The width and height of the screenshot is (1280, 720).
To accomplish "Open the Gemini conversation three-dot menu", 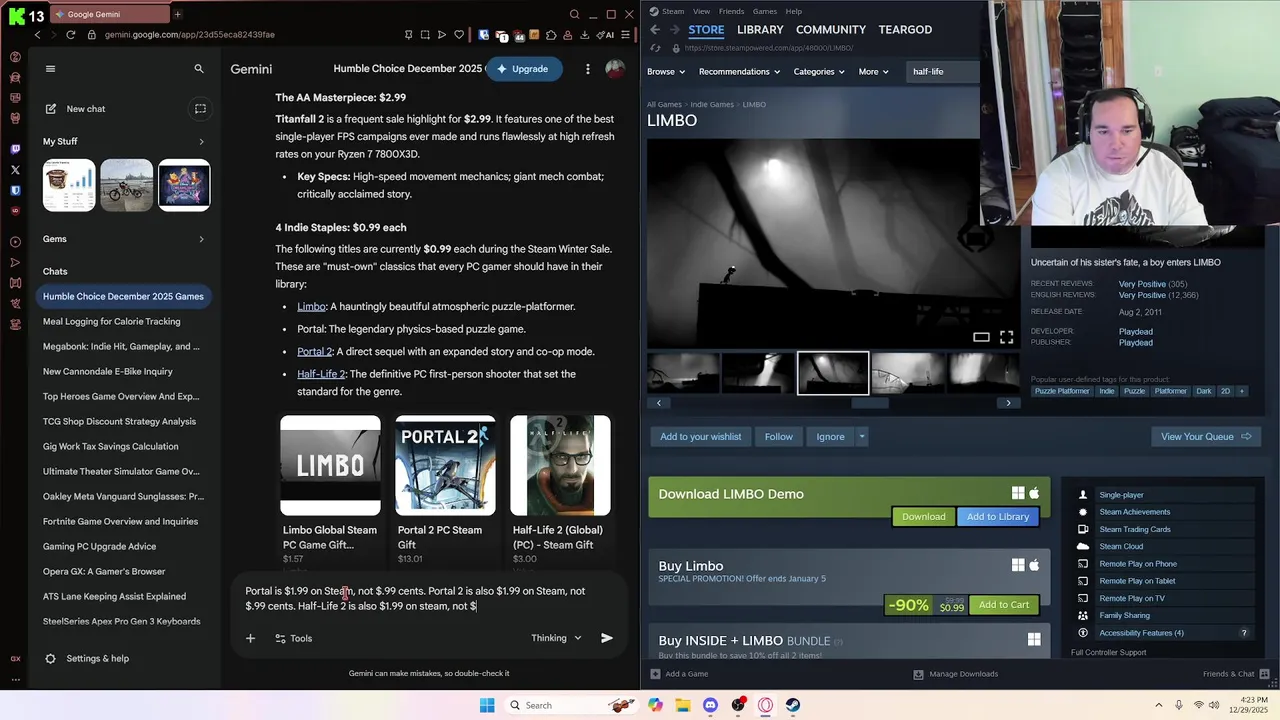I will tap(588, 69).
